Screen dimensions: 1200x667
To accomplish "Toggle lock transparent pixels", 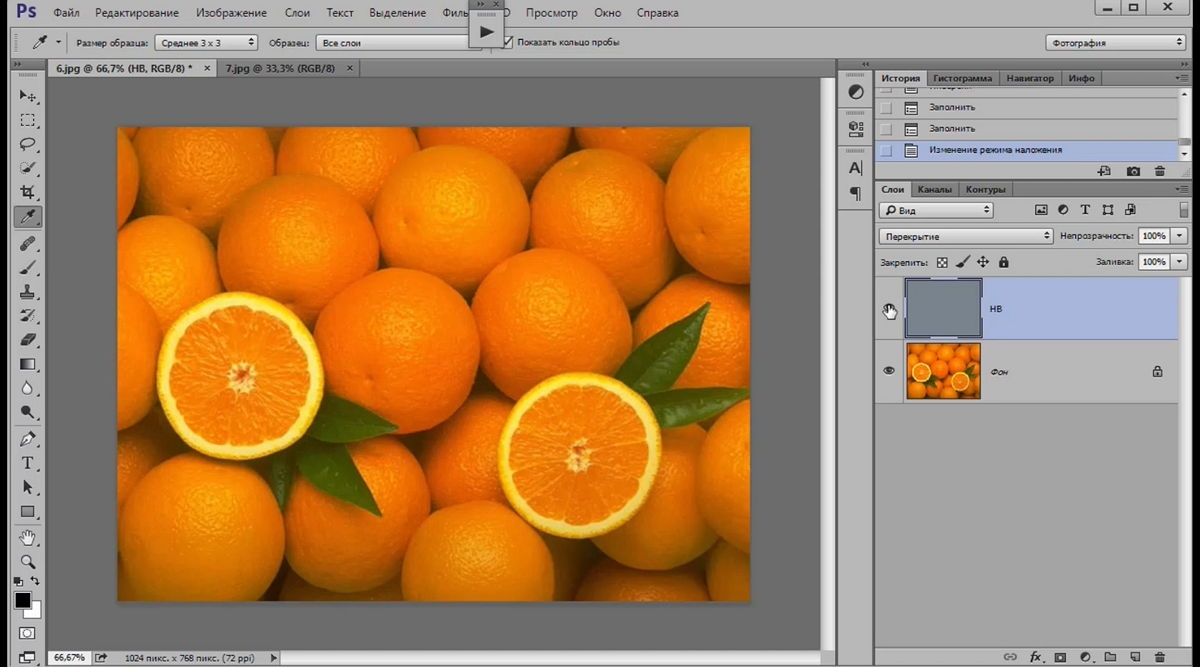I will coord(942,262).
